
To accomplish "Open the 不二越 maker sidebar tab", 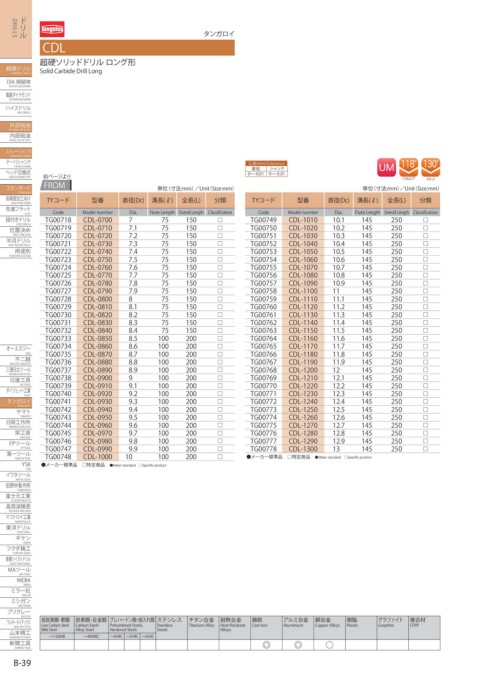I will (x=16, y=360).
